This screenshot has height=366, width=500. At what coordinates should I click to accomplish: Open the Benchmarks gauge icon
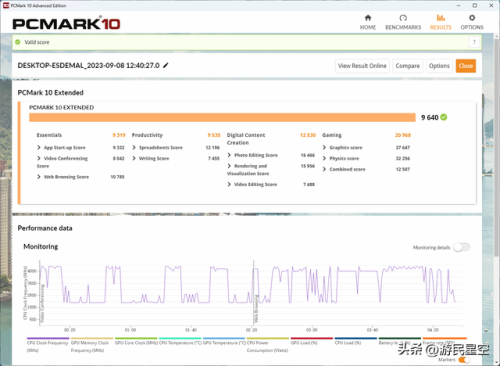pyautogui.click(x=403, y=18)
